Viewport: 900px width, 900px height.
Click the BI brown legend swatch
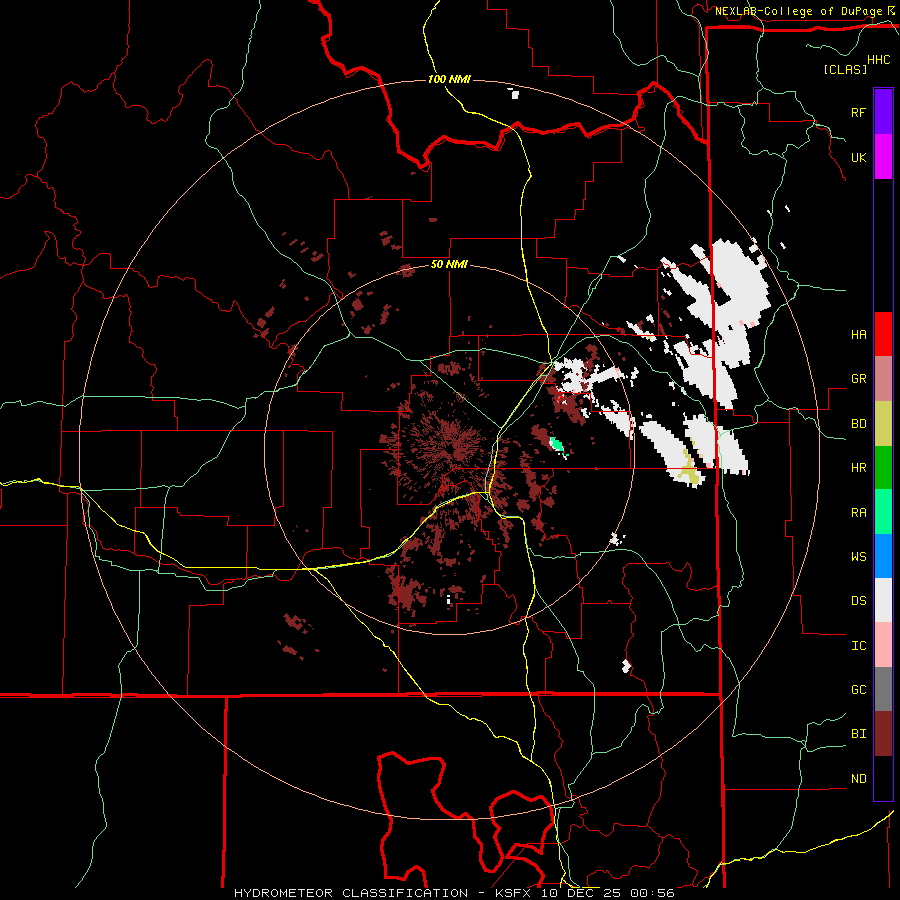(883, 734)
